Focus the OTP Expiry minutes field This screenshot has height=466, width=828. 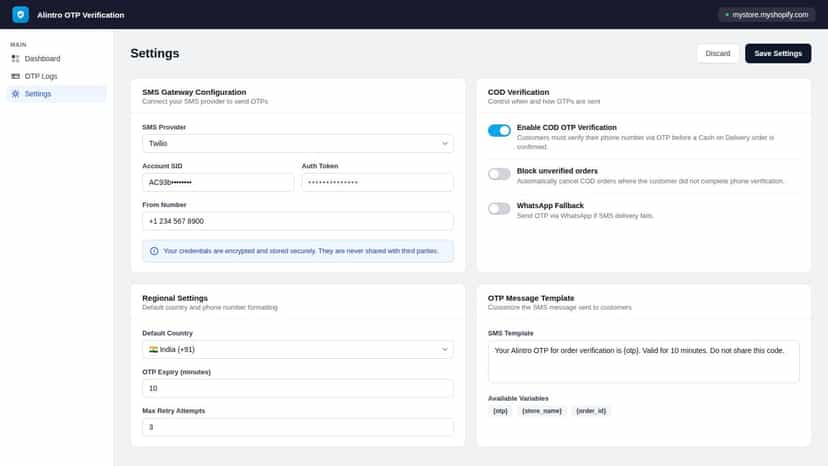[x=297, y=388]
